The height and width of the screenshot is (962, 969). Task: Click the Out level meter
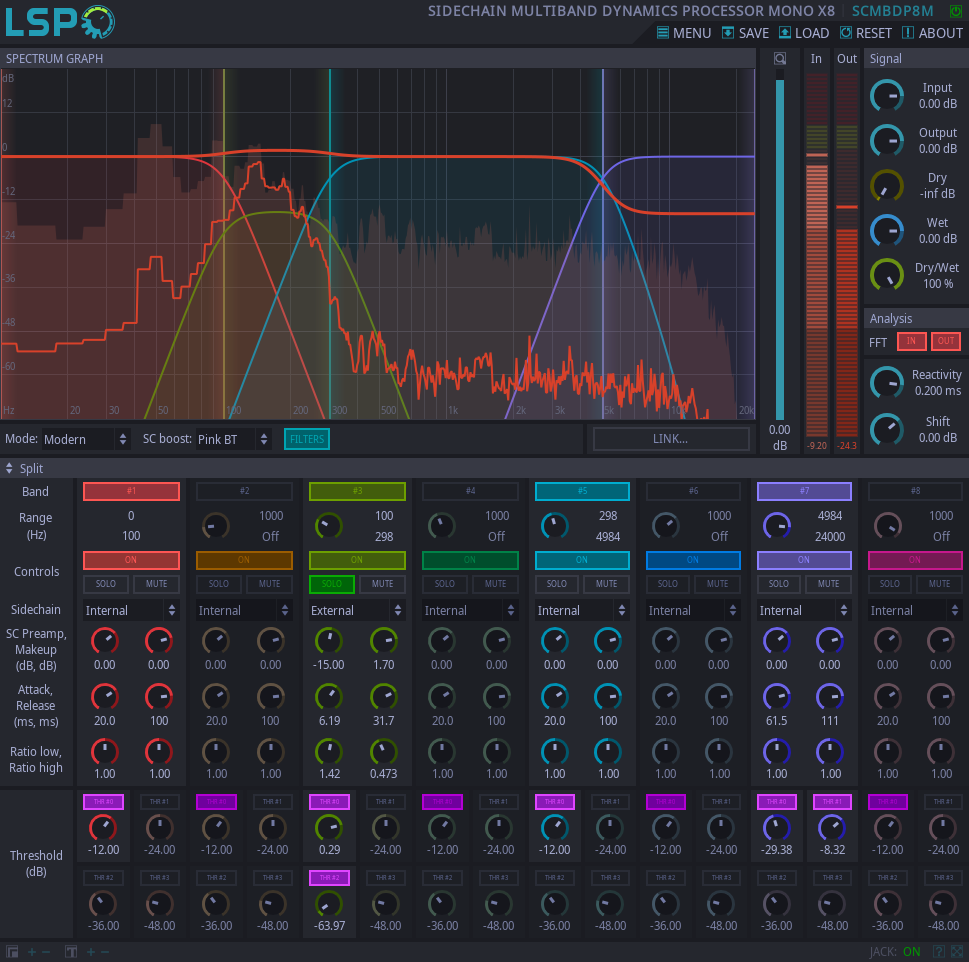coord(847,255)
